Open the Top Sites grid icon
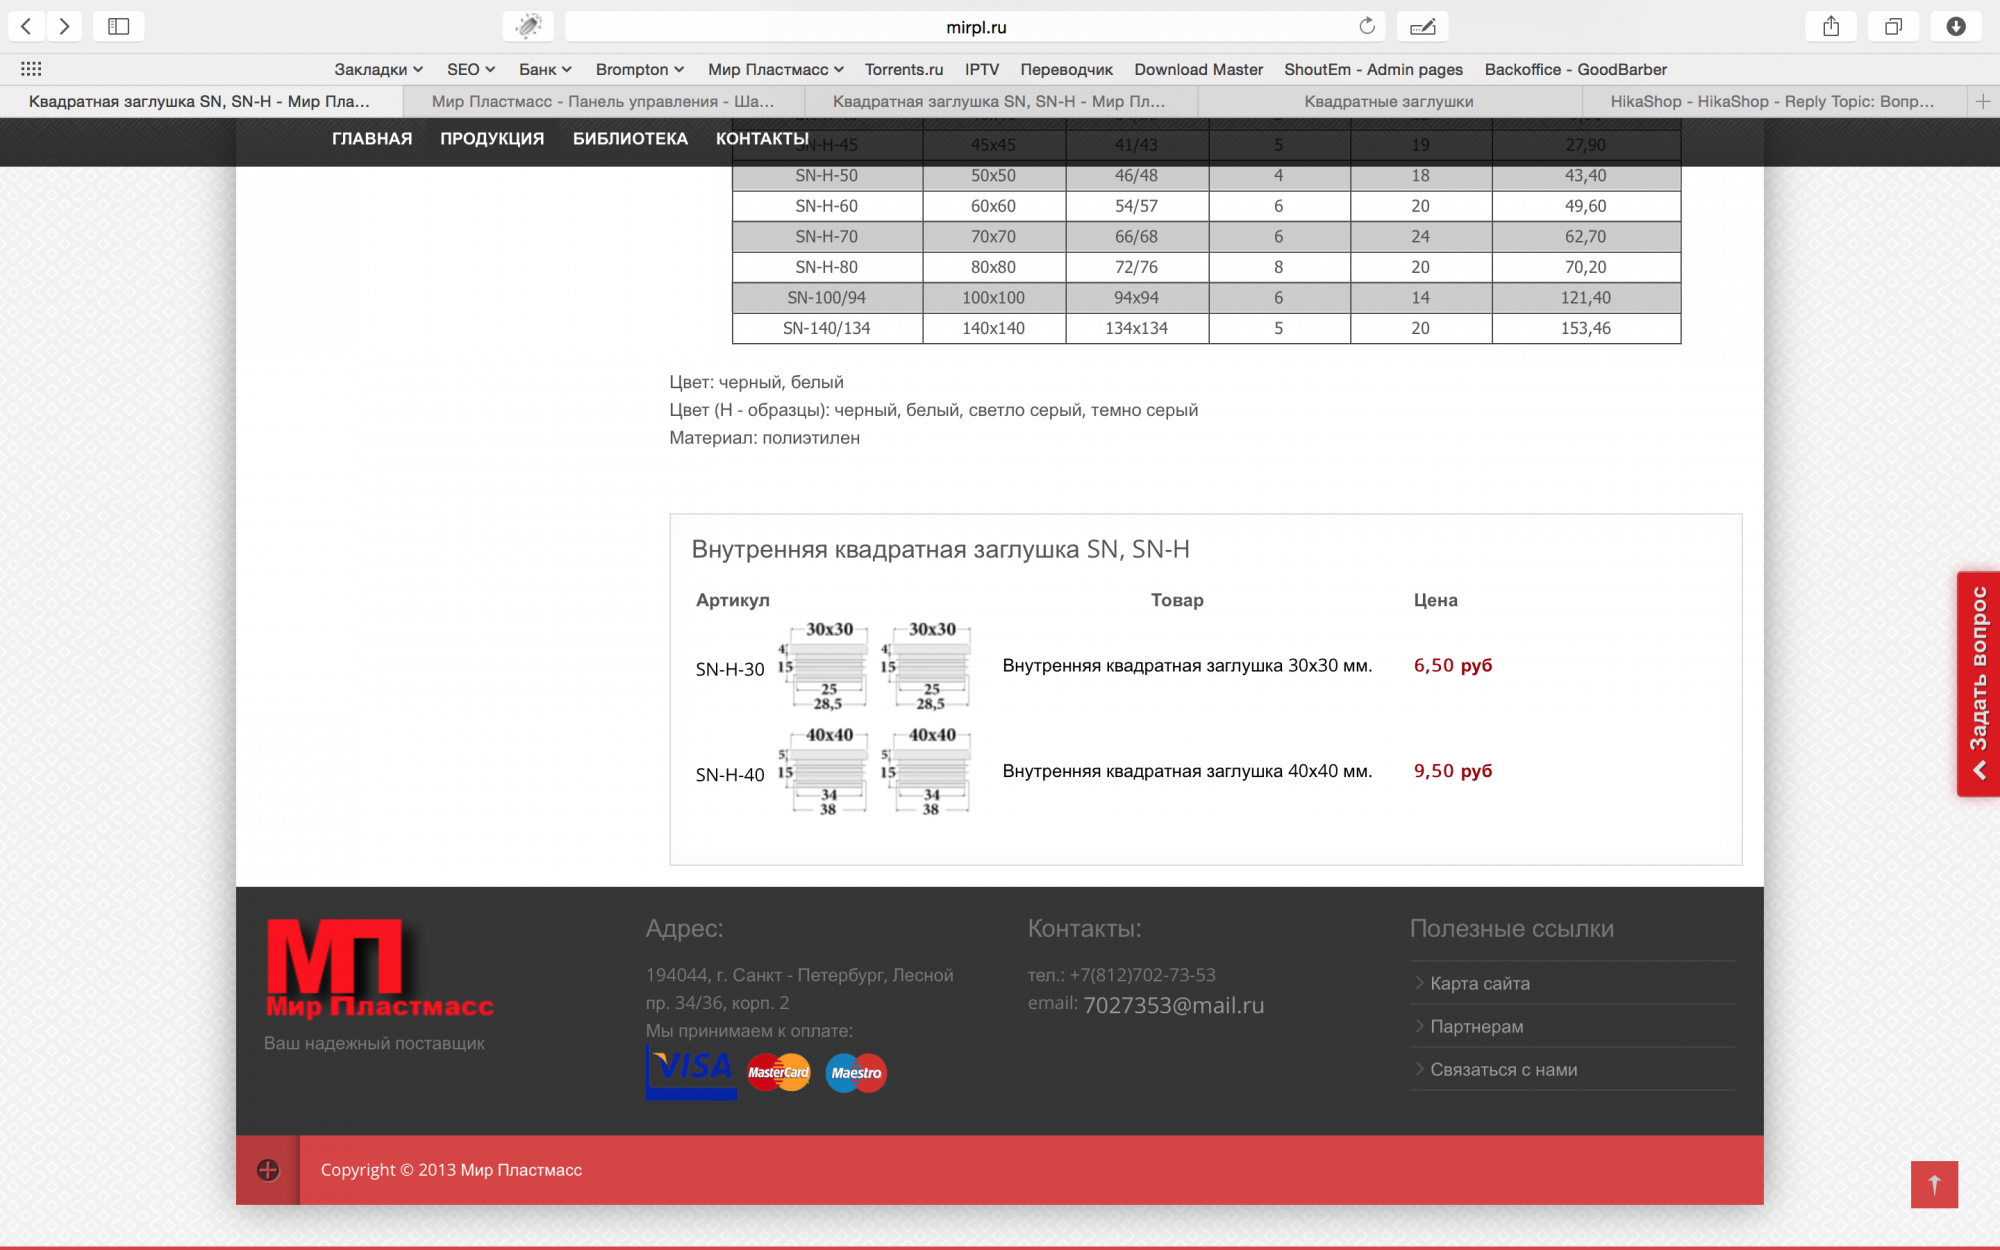 pos(31,69)
